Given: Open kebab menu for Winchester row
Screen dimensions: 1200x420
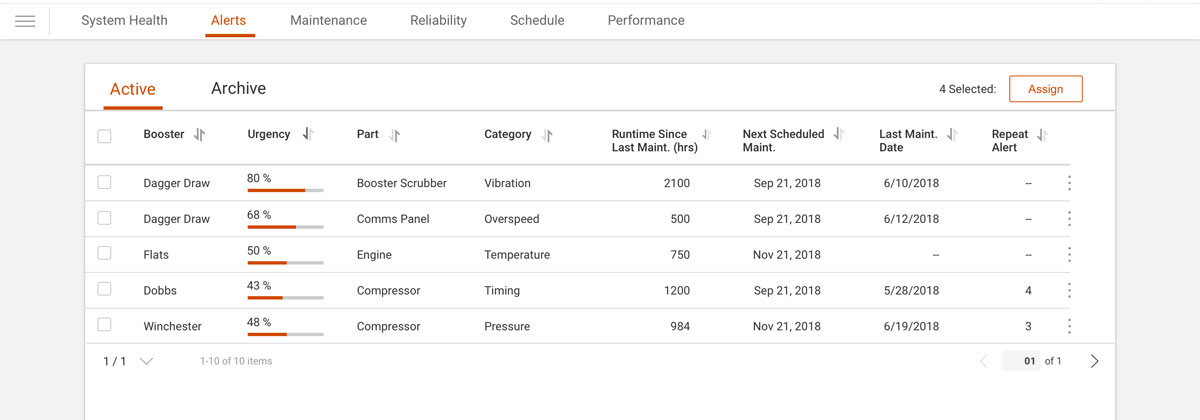Looking at the screenshot, I should [x=1069, y=326].
